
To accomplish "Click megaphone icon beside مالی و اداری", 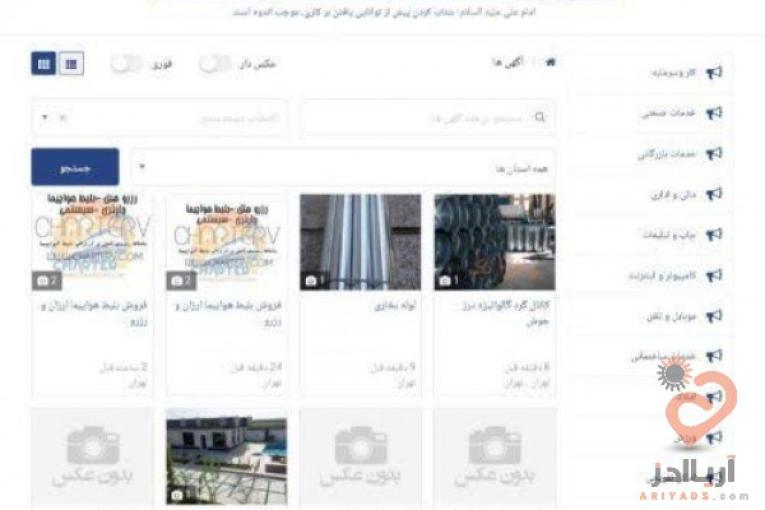I will coord(714,194).
